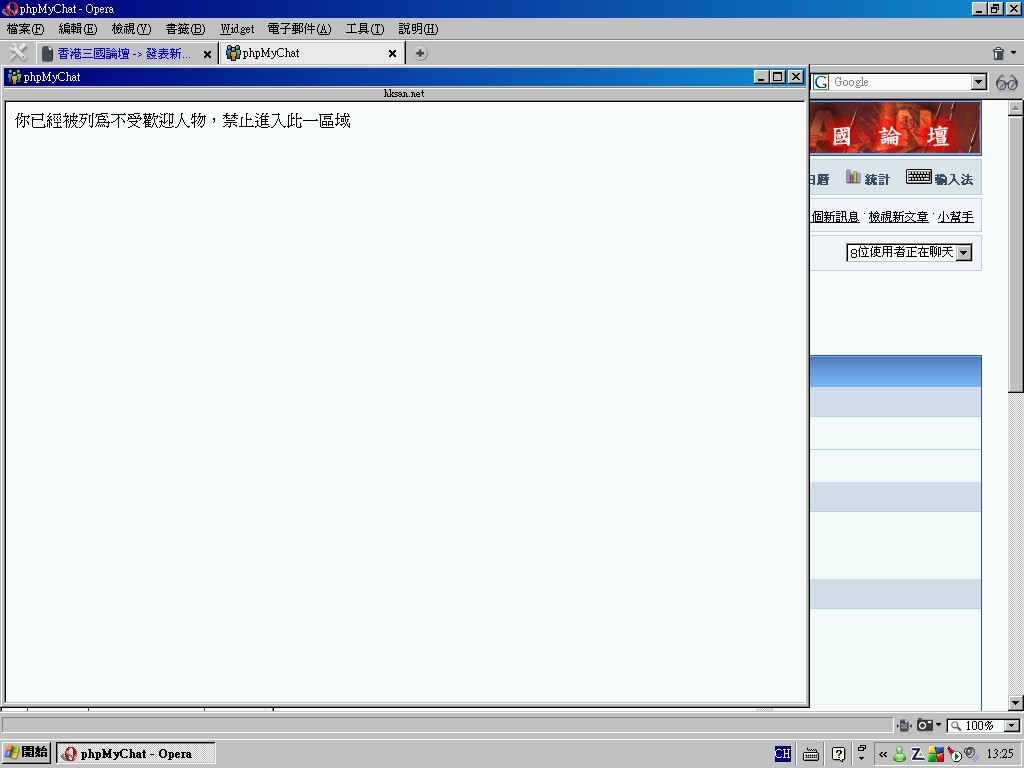Image resolution: width=1024 pixels, height=768 pixels.
Task: Click the ZoneAlarm Z tray icon
Action: click(x=918, y=754)
